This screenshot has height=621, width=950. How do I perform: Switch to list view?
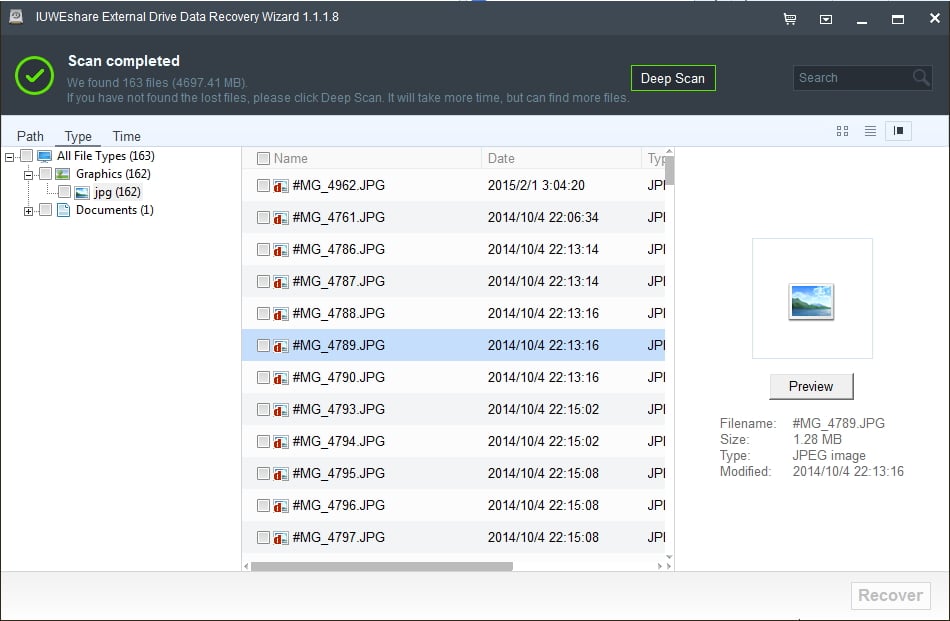pyautogui.click(x=870, y=131)
